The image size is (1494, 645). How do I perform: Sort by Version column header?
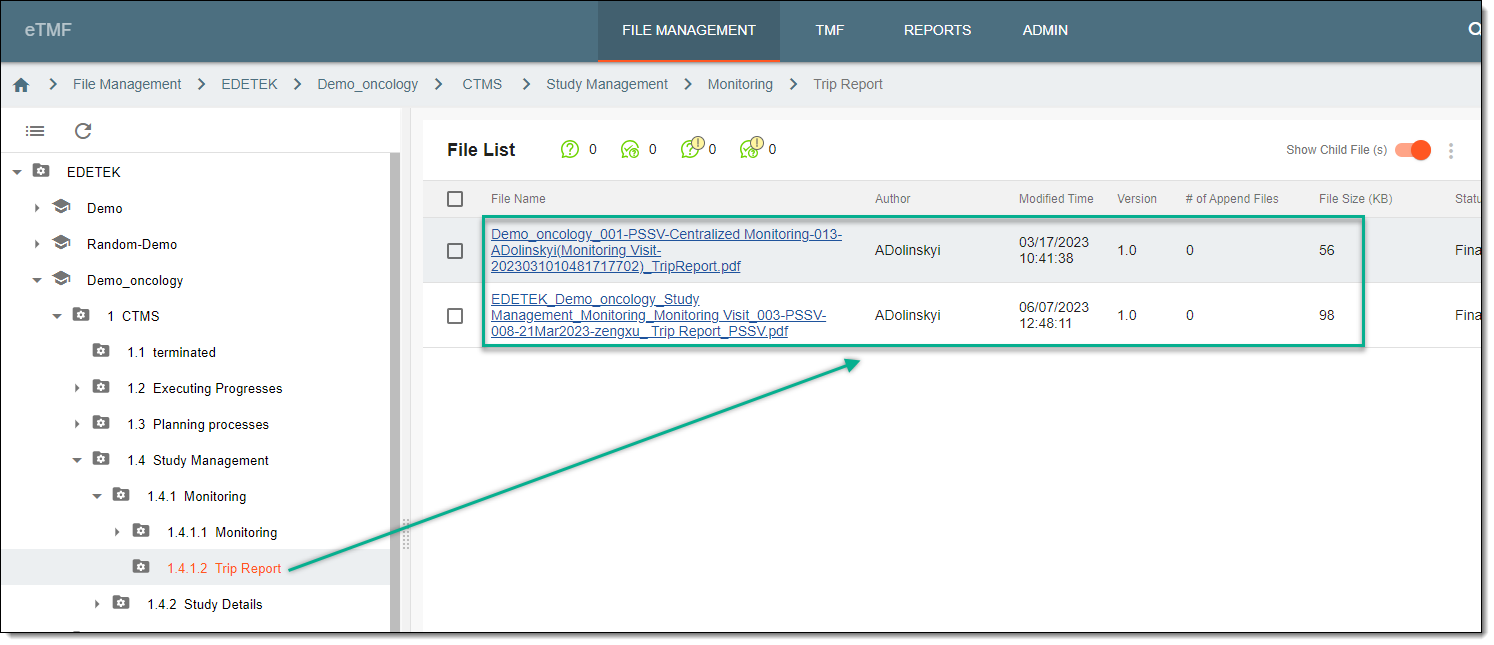point(1137,199)
